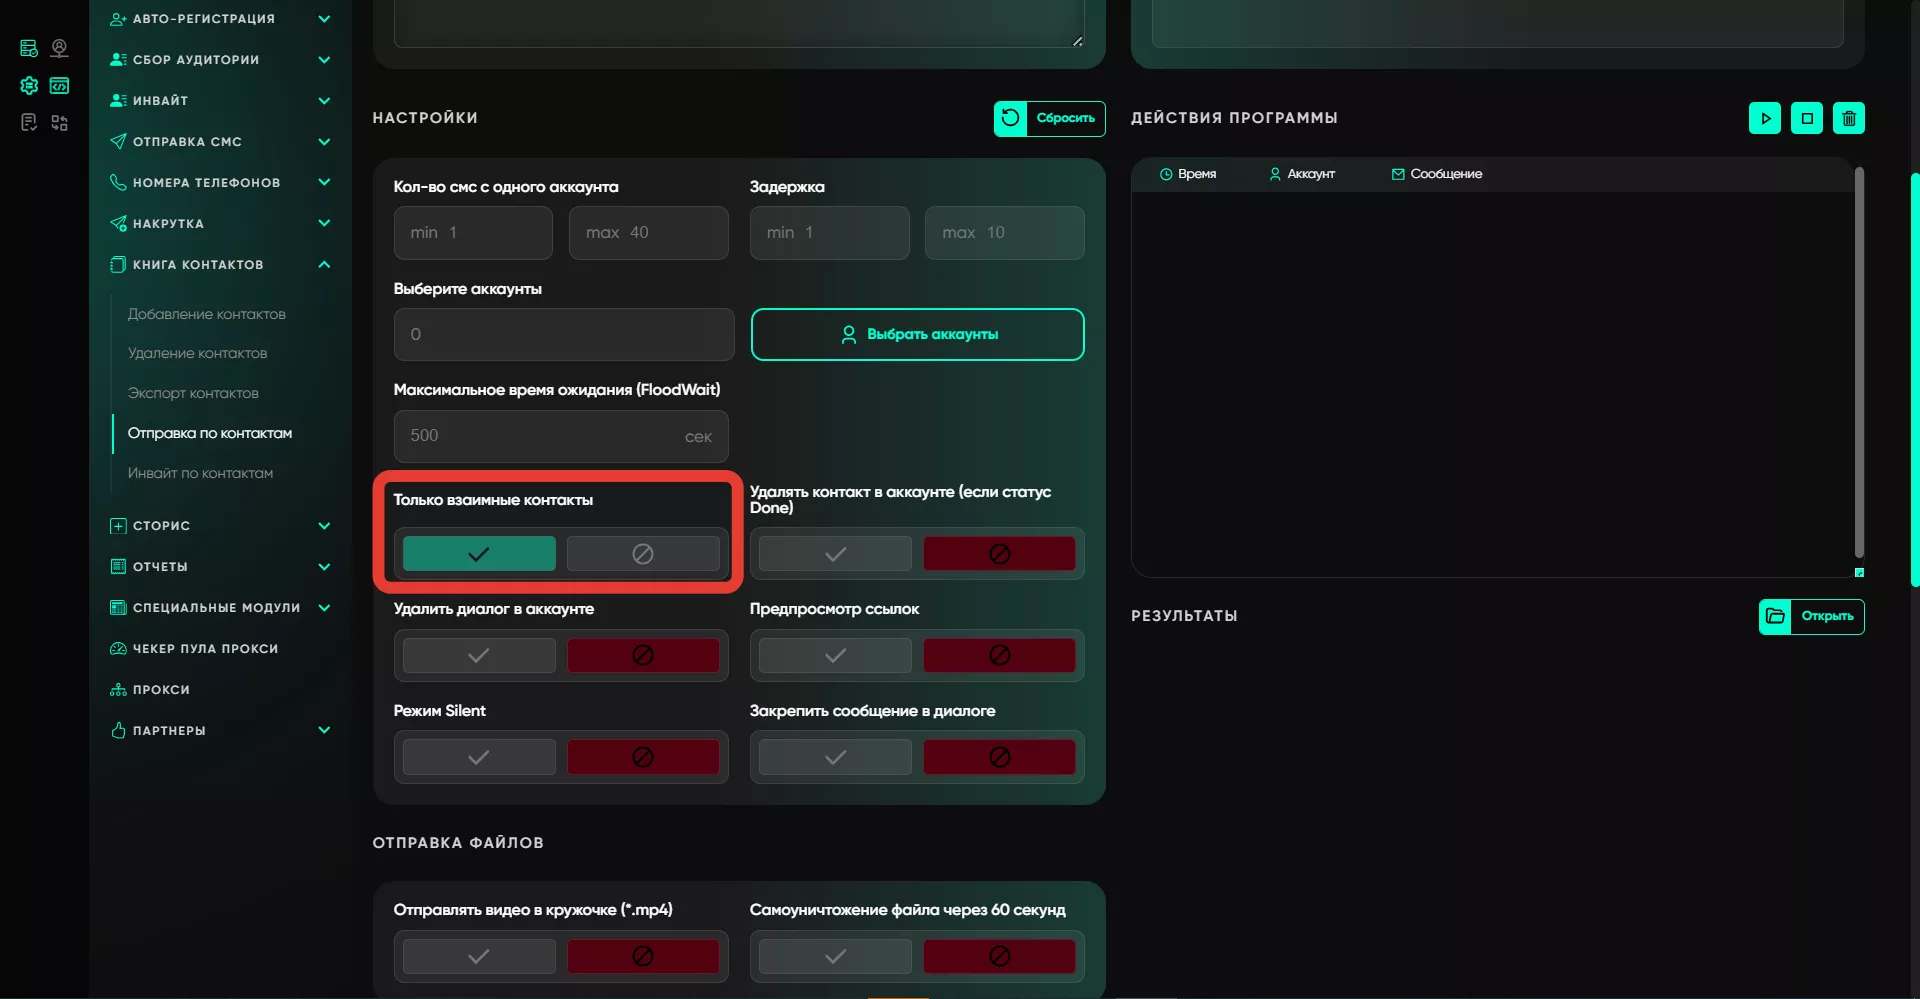Open Инвайт по контактам submenu item
Viewport: 1920px width, 999px height.
point(200,473)
